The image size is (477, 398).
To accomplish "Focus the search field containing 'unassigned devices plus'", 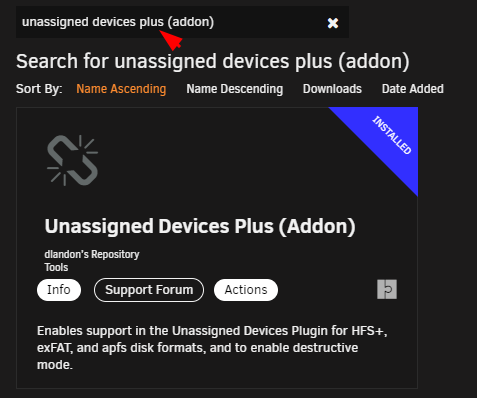I will 172,22.
